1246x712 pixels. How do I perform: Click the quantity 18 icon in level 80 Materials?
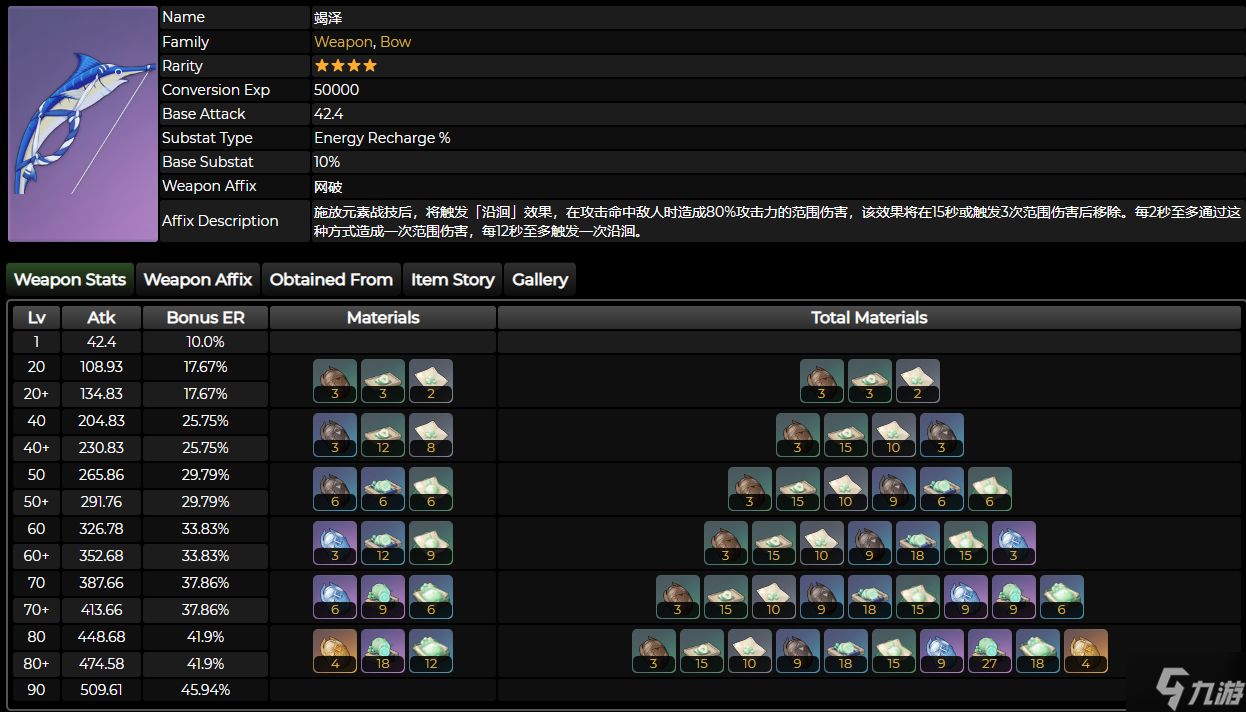tap(383, 651)
